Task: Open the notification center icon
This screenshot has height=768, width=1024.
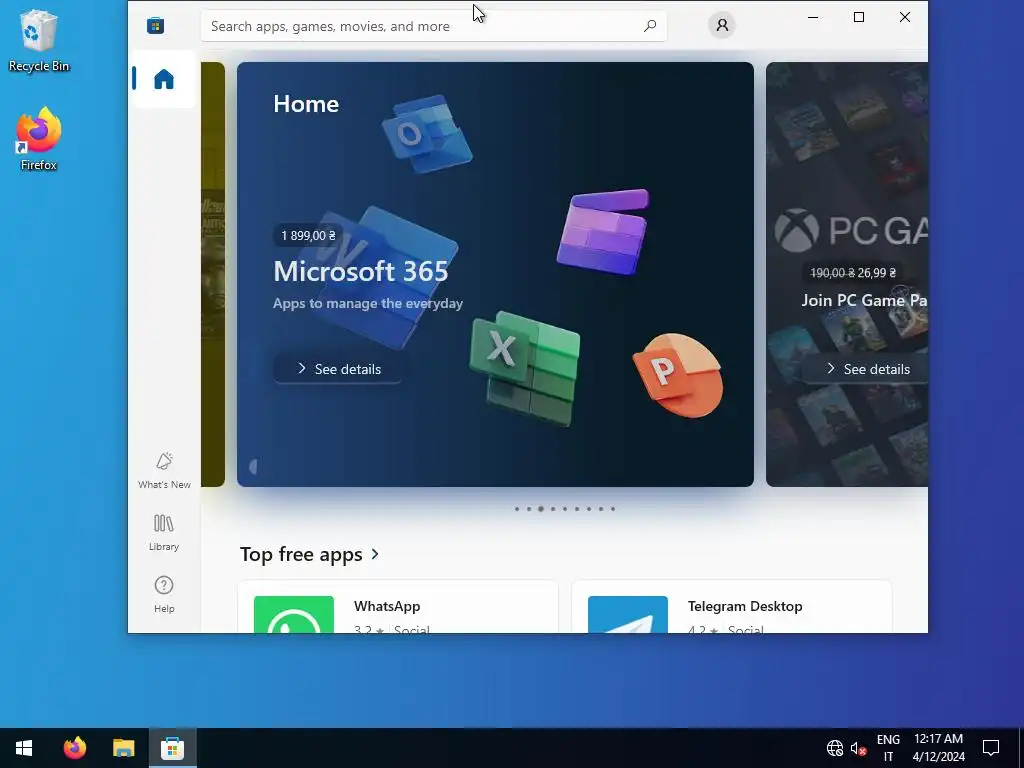Action: [x=991, y=748]
